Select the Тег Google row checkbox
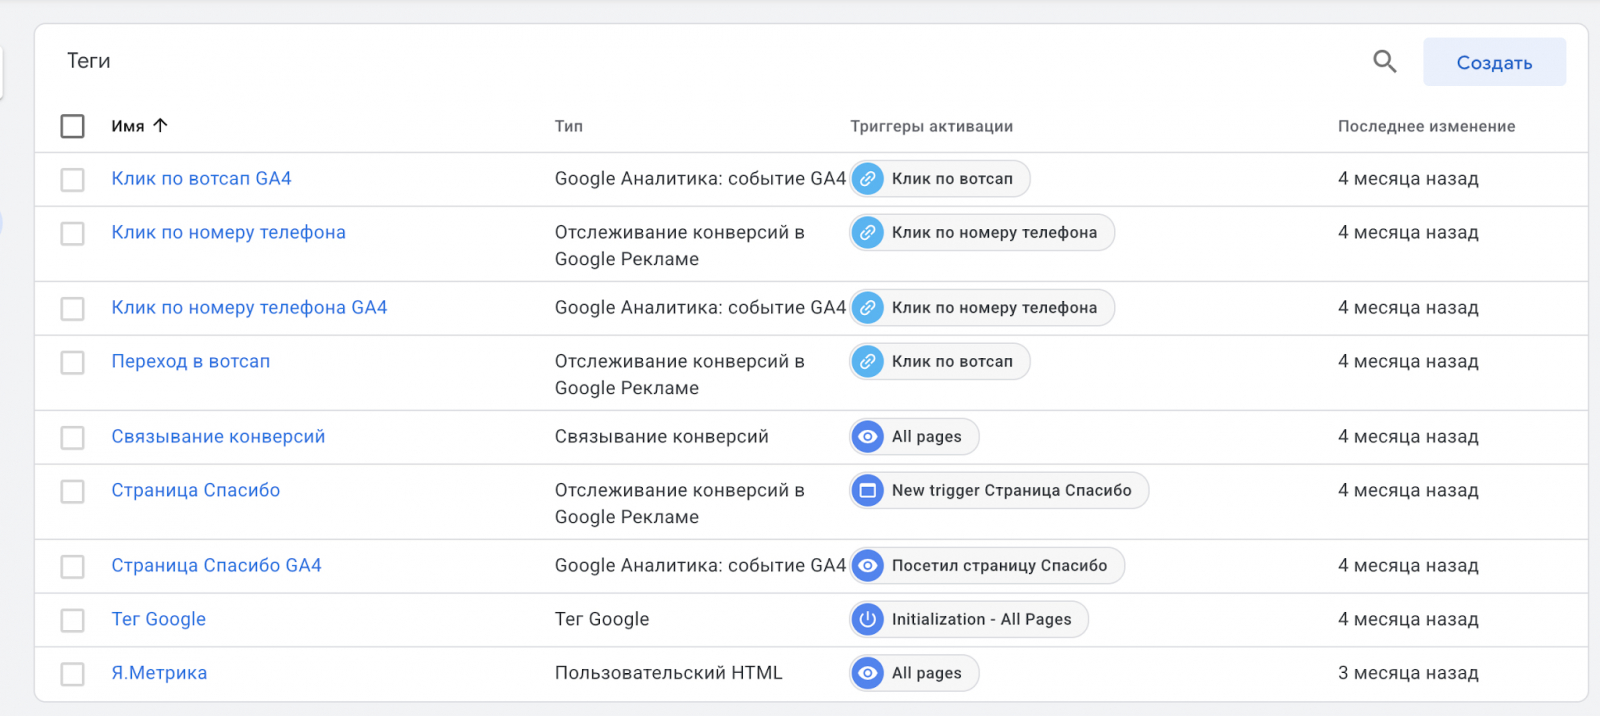 [x=73, y=621]
